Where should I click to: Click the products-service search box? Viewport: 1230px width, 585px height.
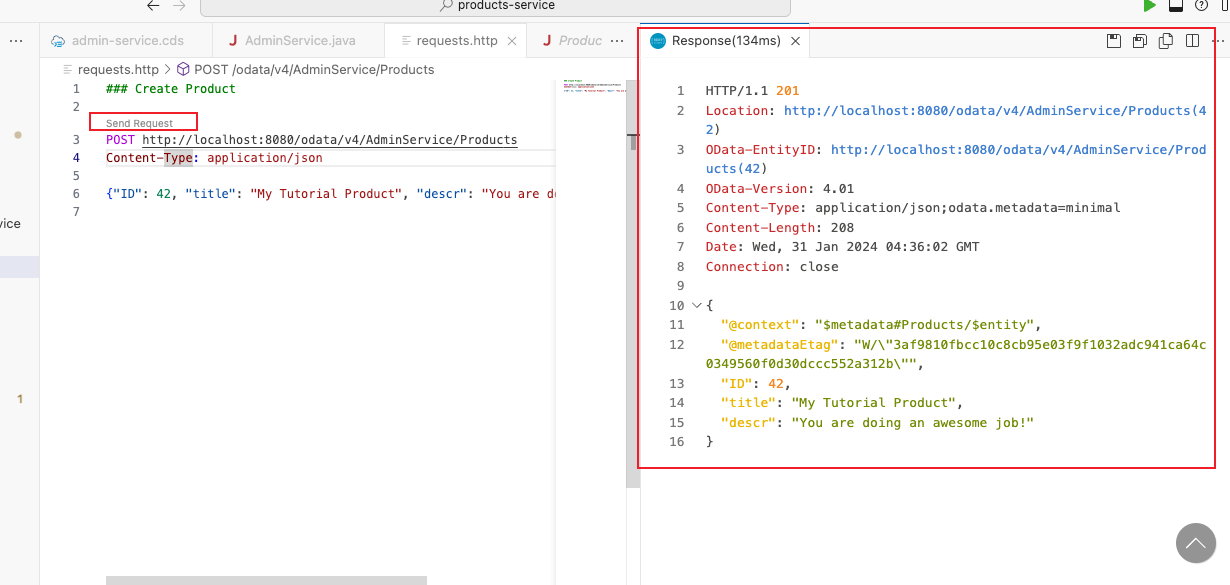495,6
